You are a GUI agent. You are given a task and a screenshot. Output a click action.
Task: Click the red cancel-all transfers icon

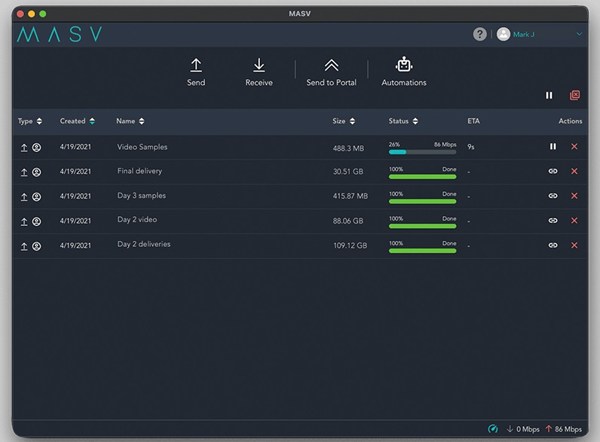pos(574,95)
